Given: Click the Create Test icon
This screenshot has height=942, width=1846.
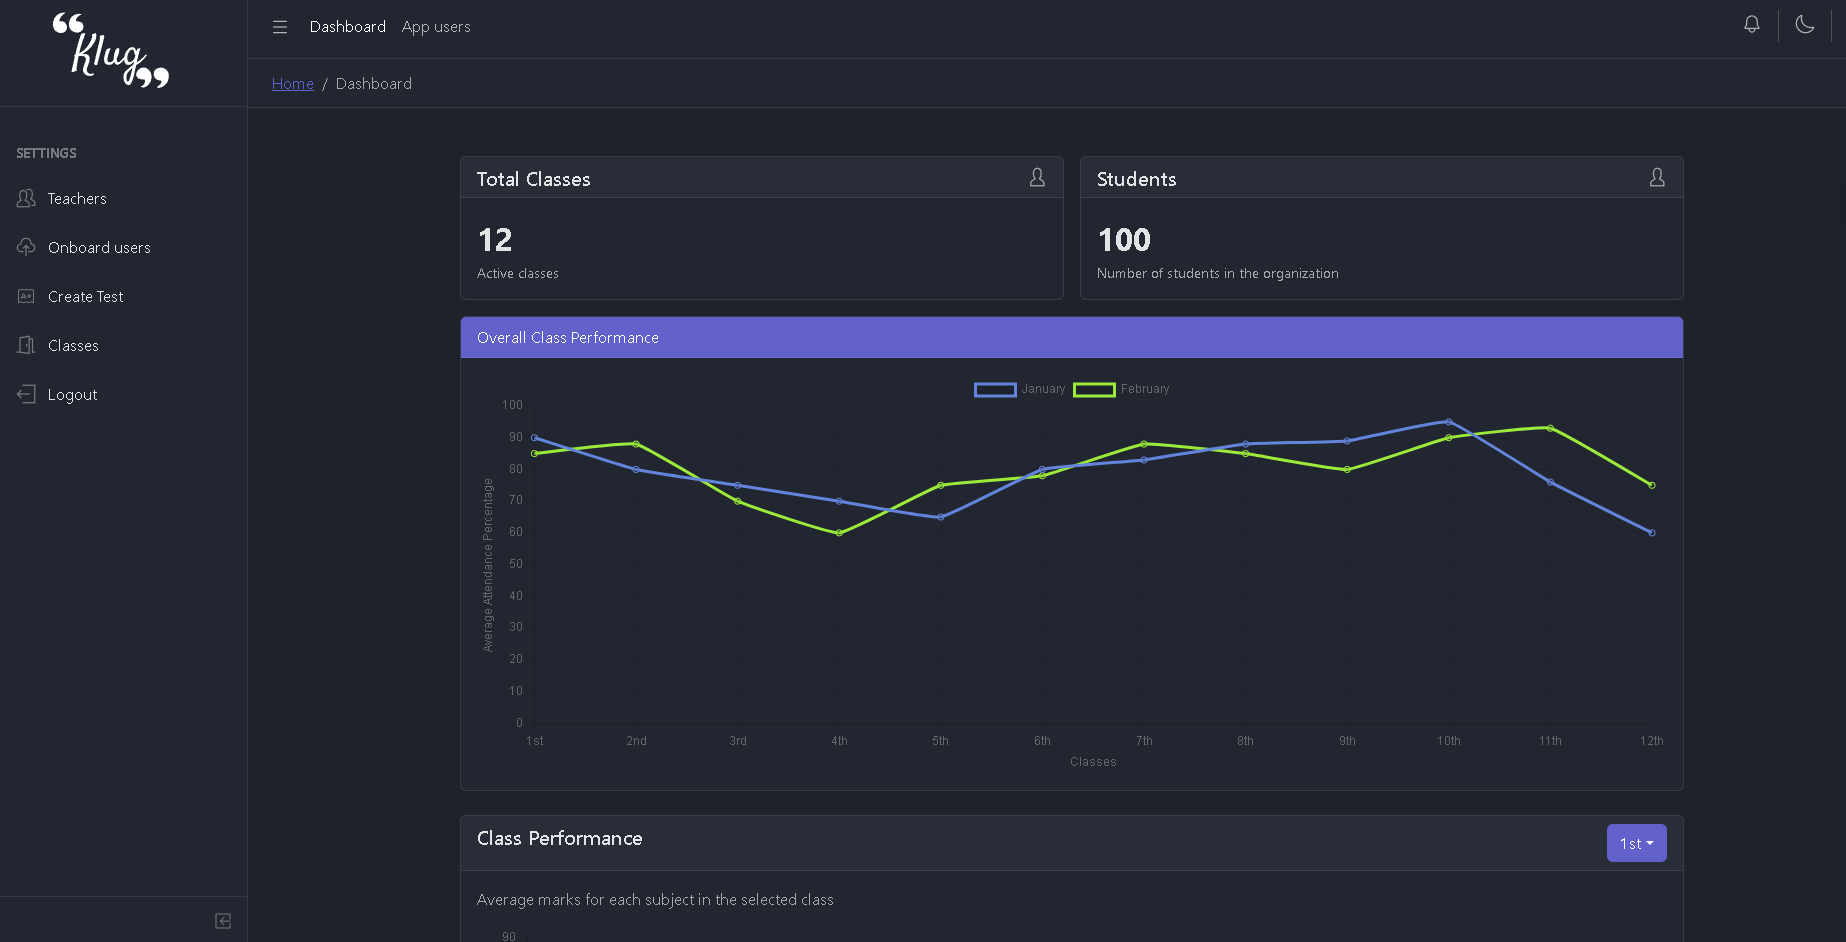Looking at the screenshot, I should (26, 296).
